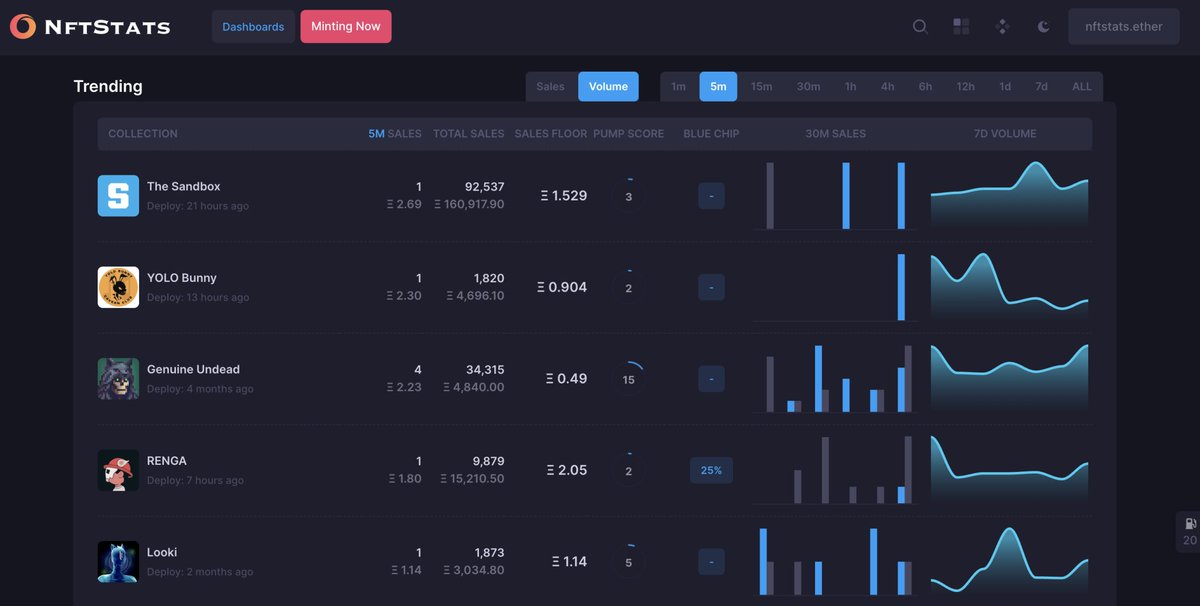Open the Genuine Undead collection name link
Image resolution: width=1200 pixels, height=606 pixels.
click(x=195, y=369)
